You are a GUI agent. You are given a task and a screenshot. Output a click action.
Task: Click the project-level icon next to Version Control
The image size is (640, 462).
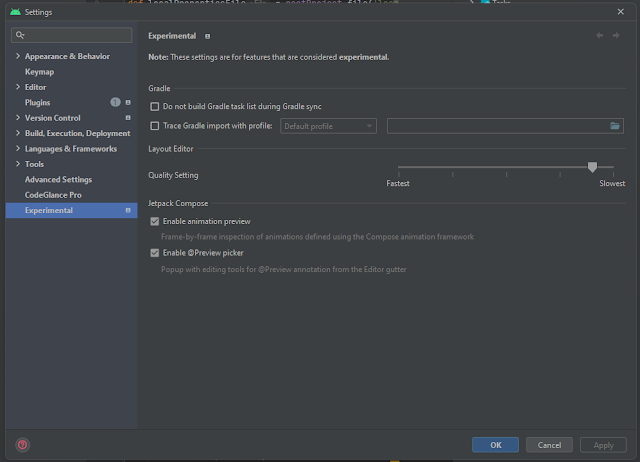(x=128, y=118)
